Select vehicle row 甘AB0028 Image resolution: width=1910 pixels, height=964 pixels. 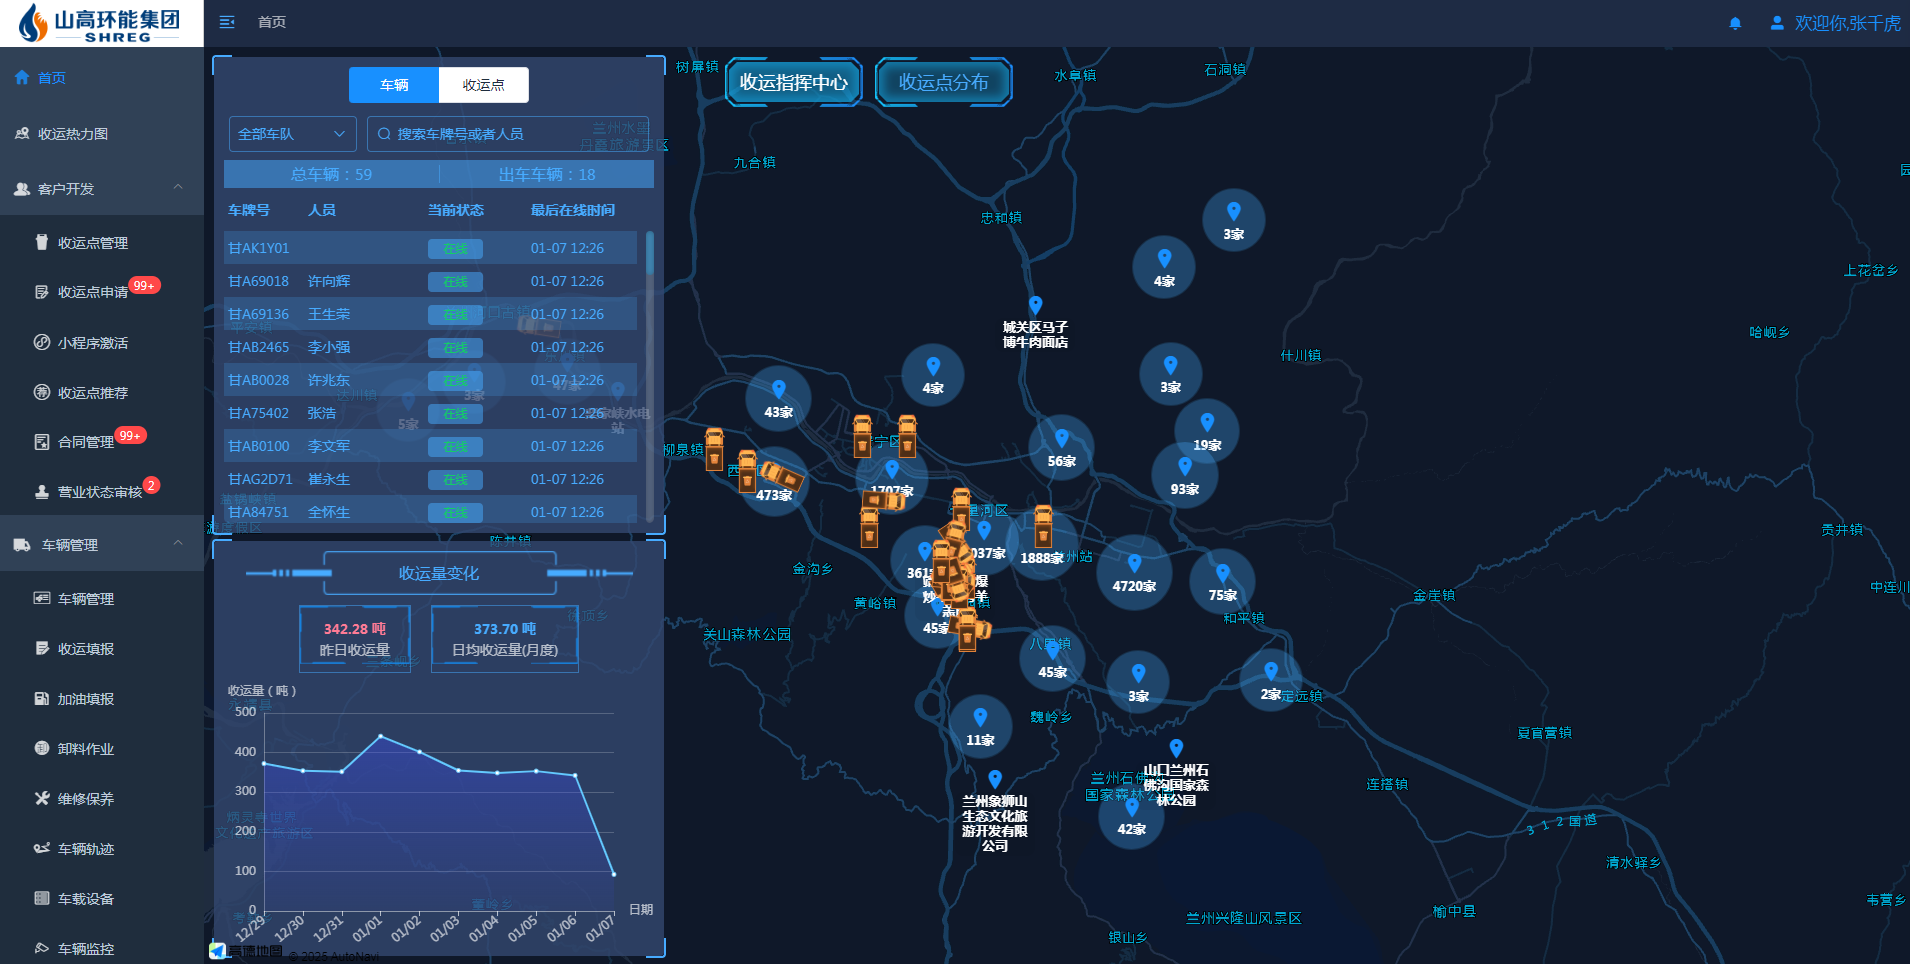(x=430, y=380)
